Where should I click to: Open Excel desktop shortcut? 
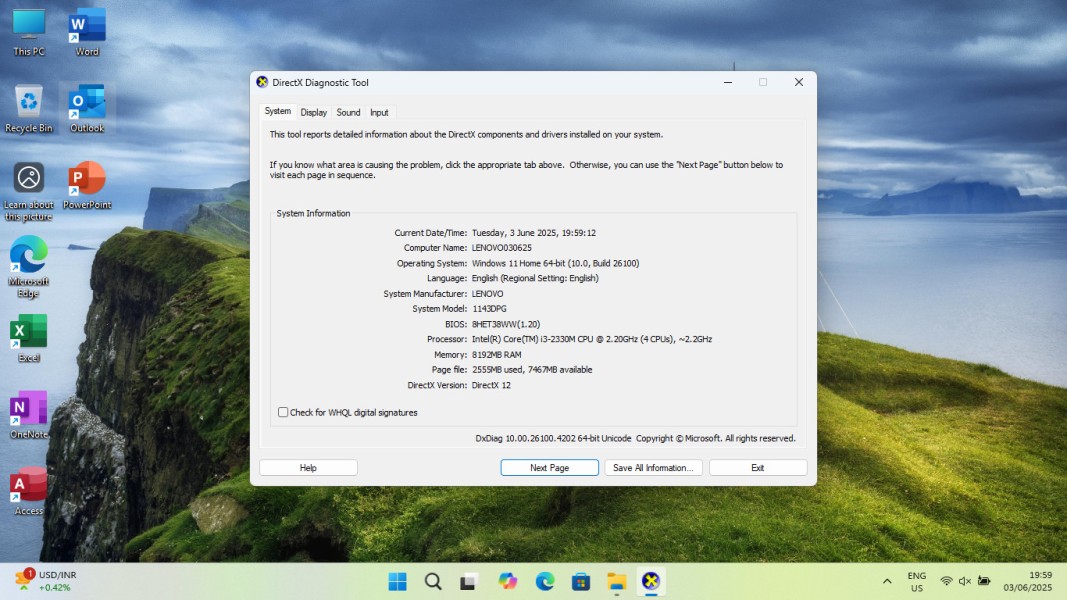29,338
